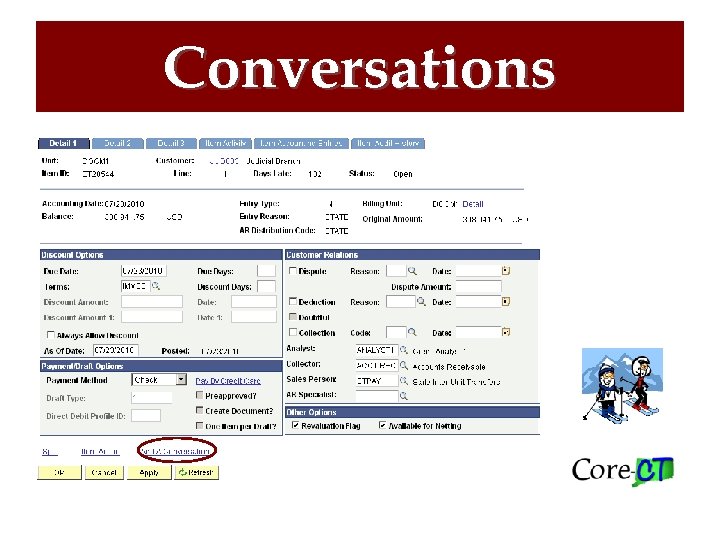Click the skiers clip art image

(x=622, y=385)
